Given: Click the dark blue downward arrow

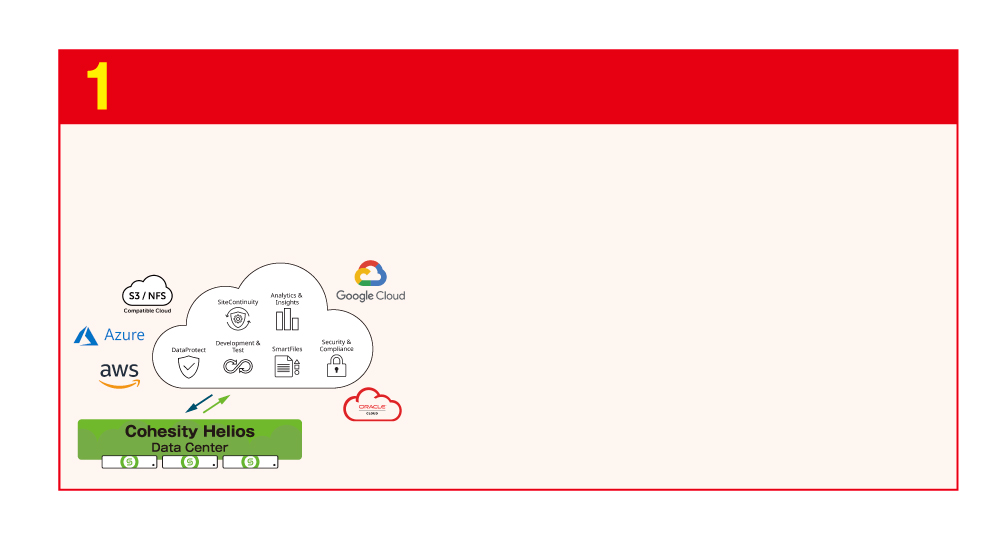Looking at the screenshot, I should pyautogui.click(x=199, y=404).
